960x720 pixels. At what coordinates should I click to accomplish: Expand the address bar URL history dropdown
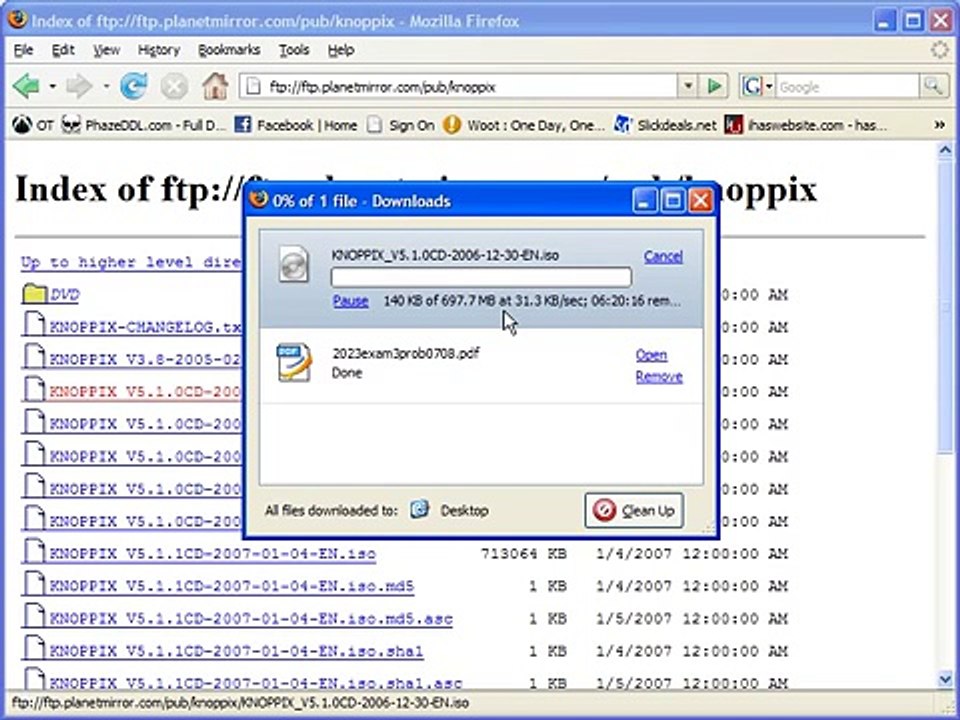tap(688, 86)
